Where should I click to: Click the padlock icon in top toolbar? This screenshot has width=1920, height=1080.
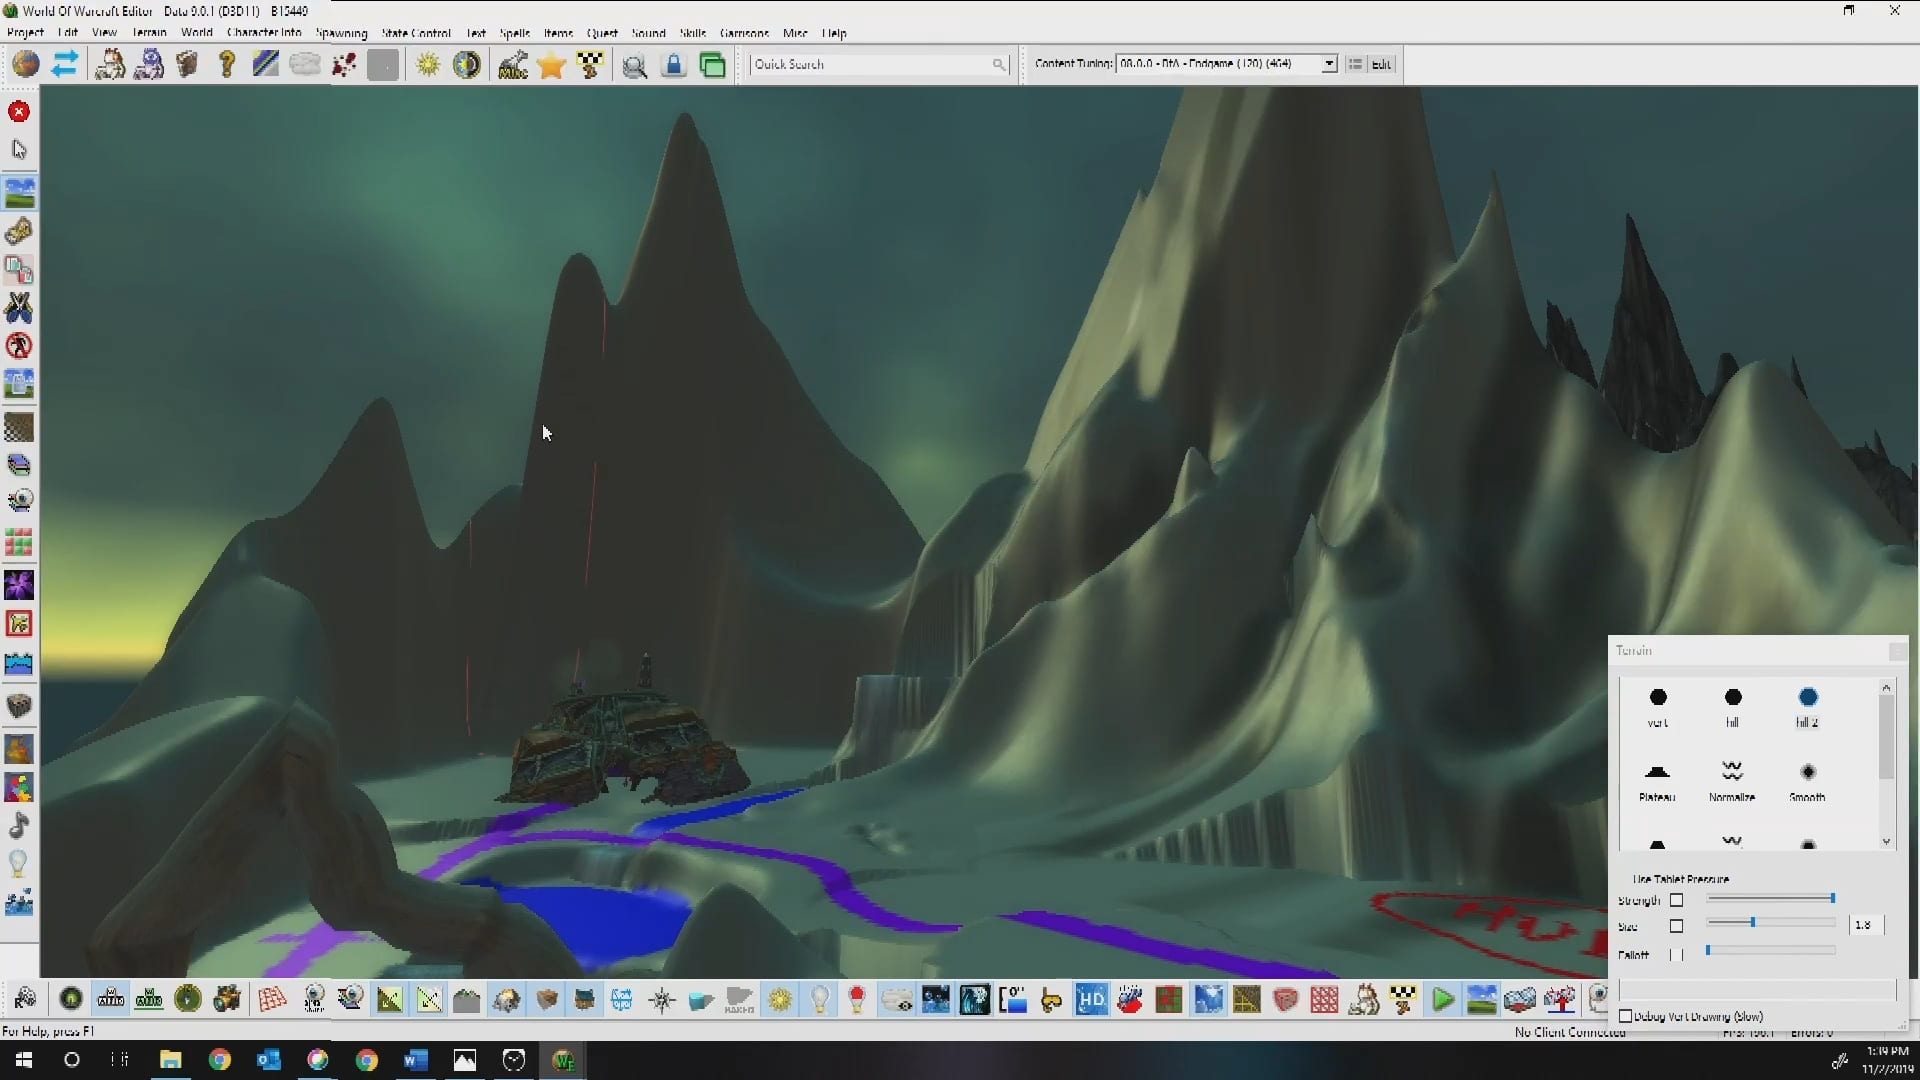674,65
